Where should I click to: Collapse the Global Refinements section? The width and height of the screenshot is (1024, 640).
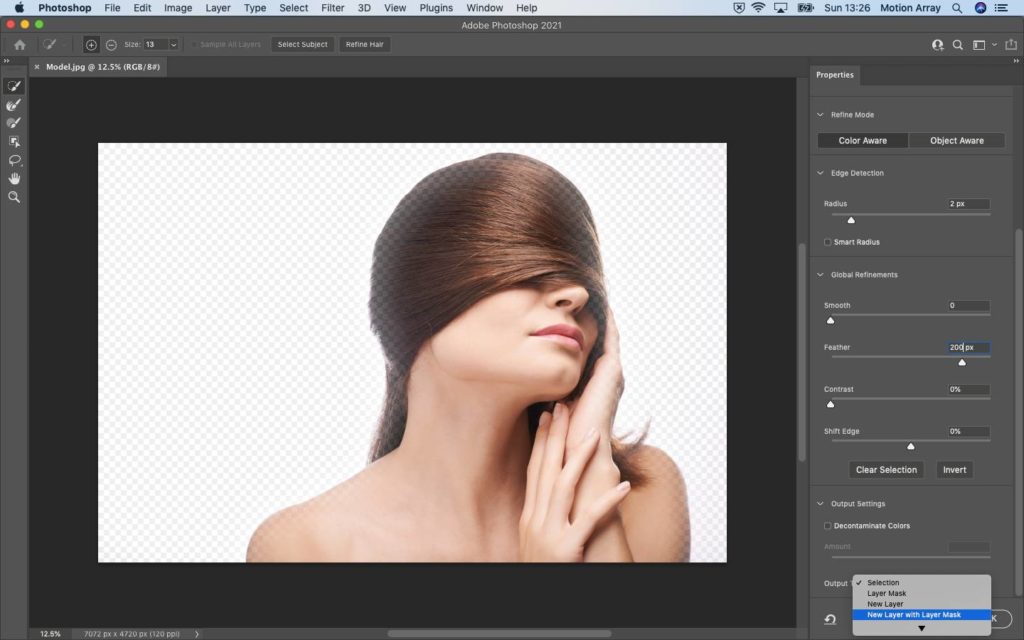pyautogui.click(x=820, y=275)
